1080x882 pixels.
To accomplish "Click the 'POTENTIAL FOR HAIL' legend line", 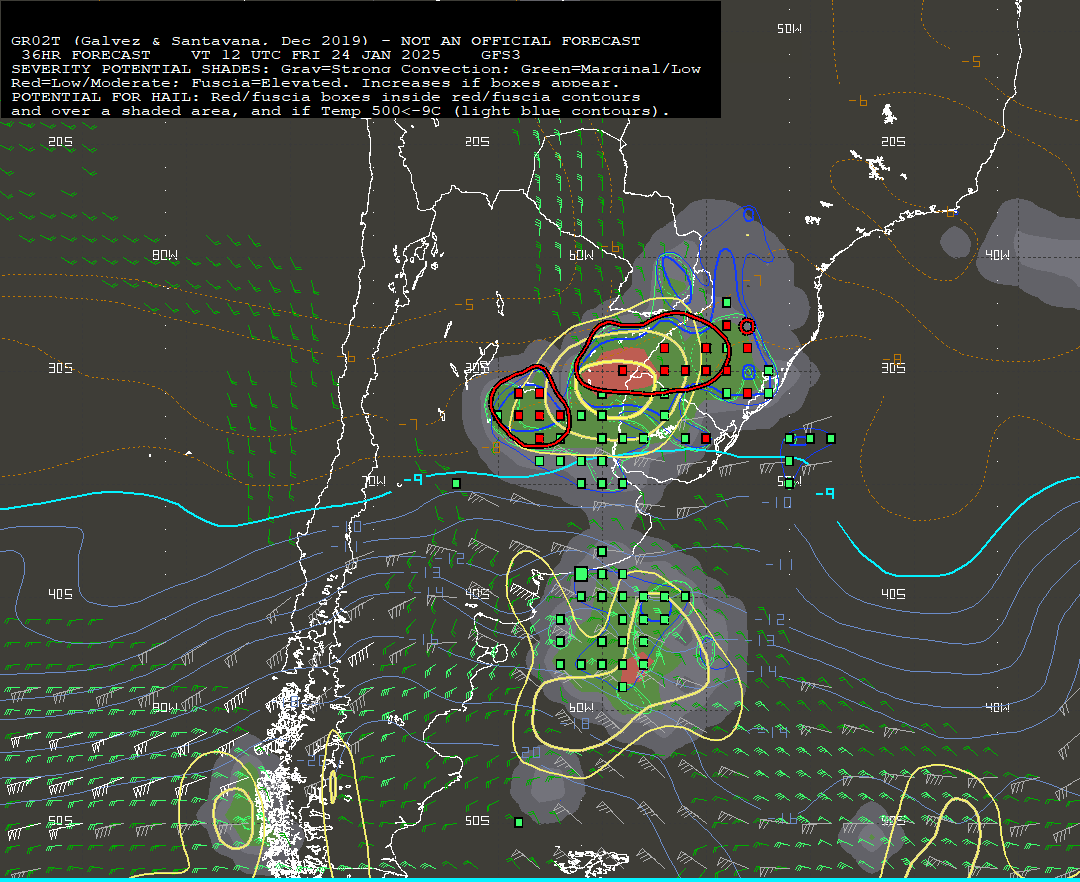I will click(326, 97).
